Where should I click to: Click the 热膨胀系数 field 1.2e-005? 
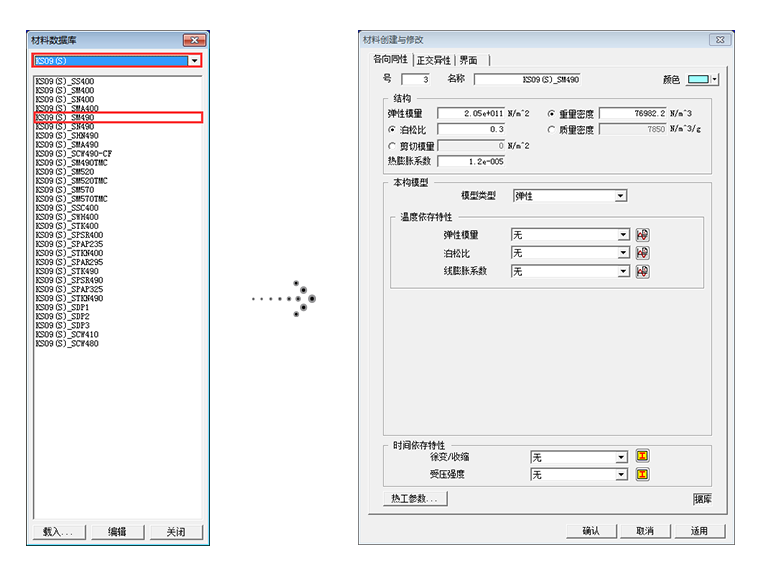(x=471, y=161)
